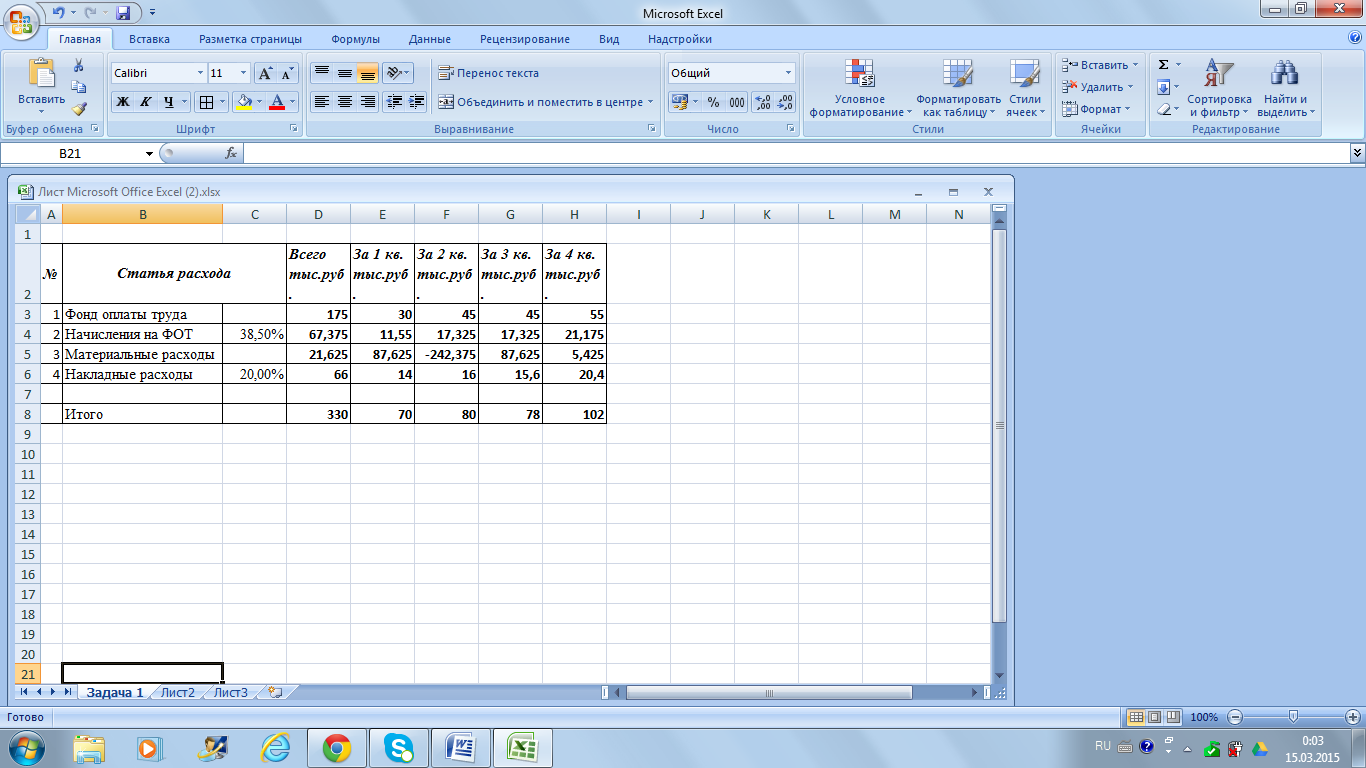Viewport: 1366px width, 768px height.
Task: Open the Общий number format dropdown
Action: [788, 73]
